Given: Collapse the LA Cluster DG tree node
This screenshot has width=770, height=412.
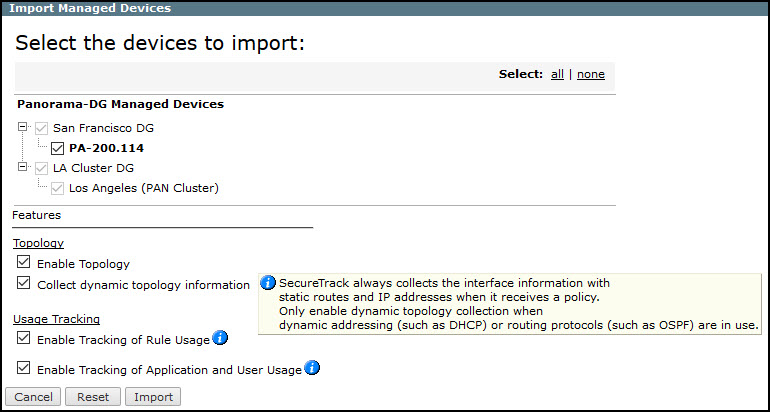Looking at the screenshot, I should [23, 167].
